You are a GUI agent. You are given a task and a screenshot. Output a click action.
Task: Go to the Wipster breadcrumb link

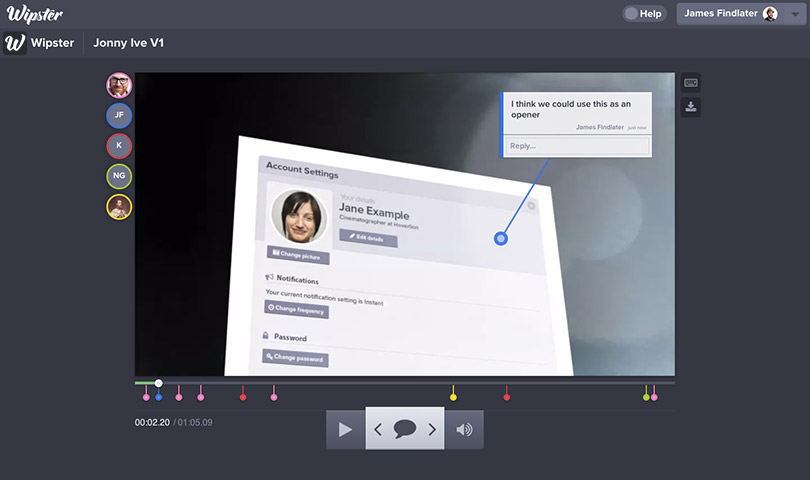[52, 43]
